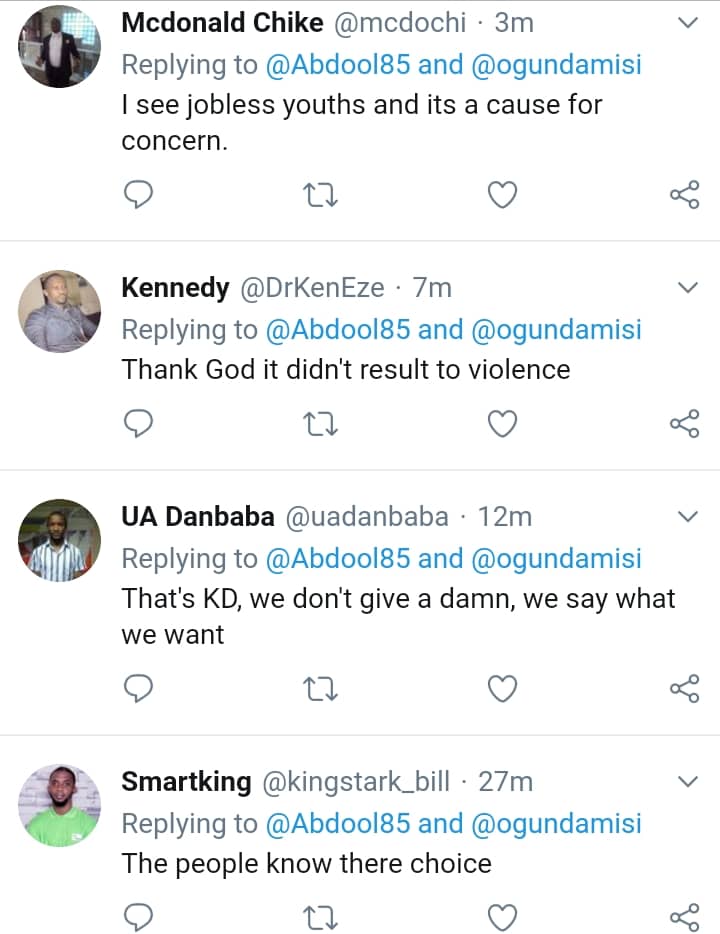Share Mcdonald Chike's tweet
720x934 pixels.
684,194
